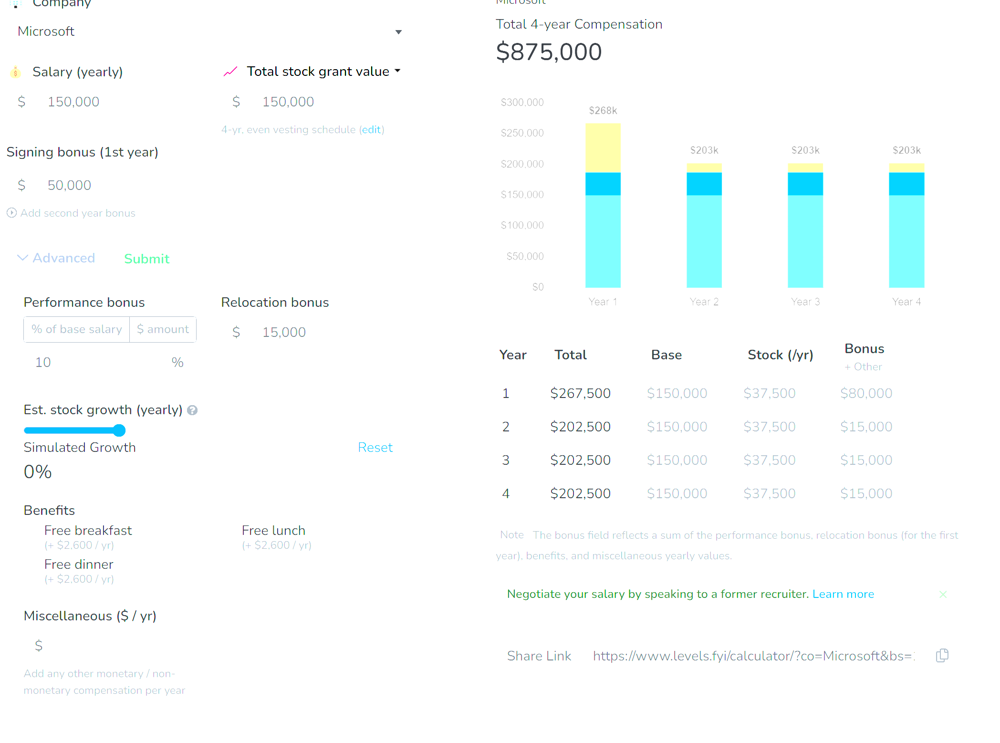Image resolution: width=1000 pixels, height=743 pixels.
Task: Open the Total stock grant value dropdown
Action: (397, 71)
